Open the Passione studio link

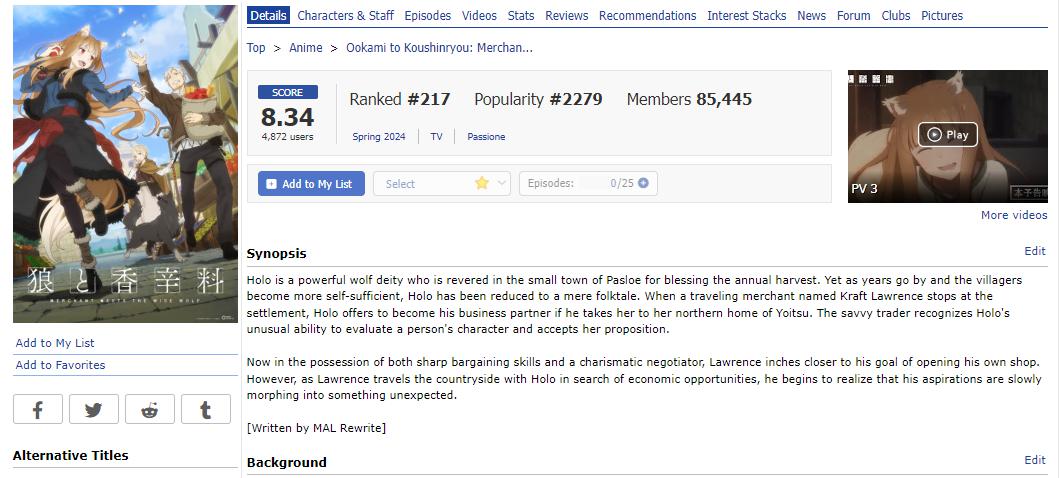(486, 137)
